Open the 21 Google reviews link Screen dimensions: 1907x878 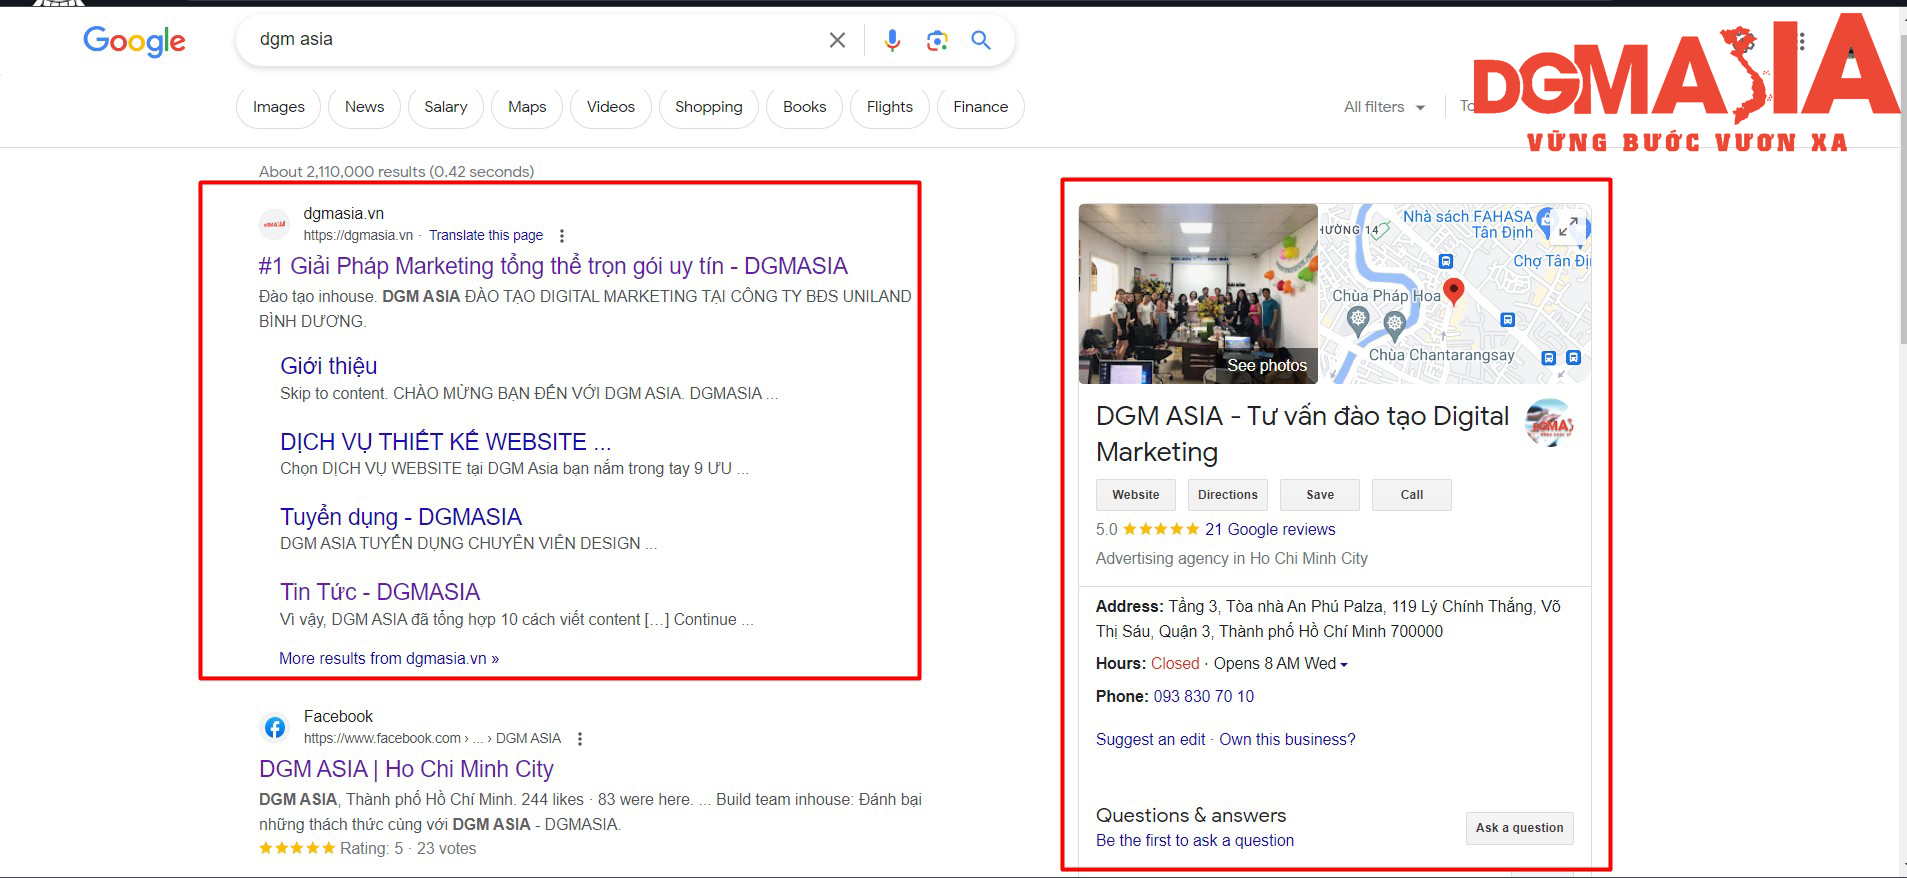1270,530
